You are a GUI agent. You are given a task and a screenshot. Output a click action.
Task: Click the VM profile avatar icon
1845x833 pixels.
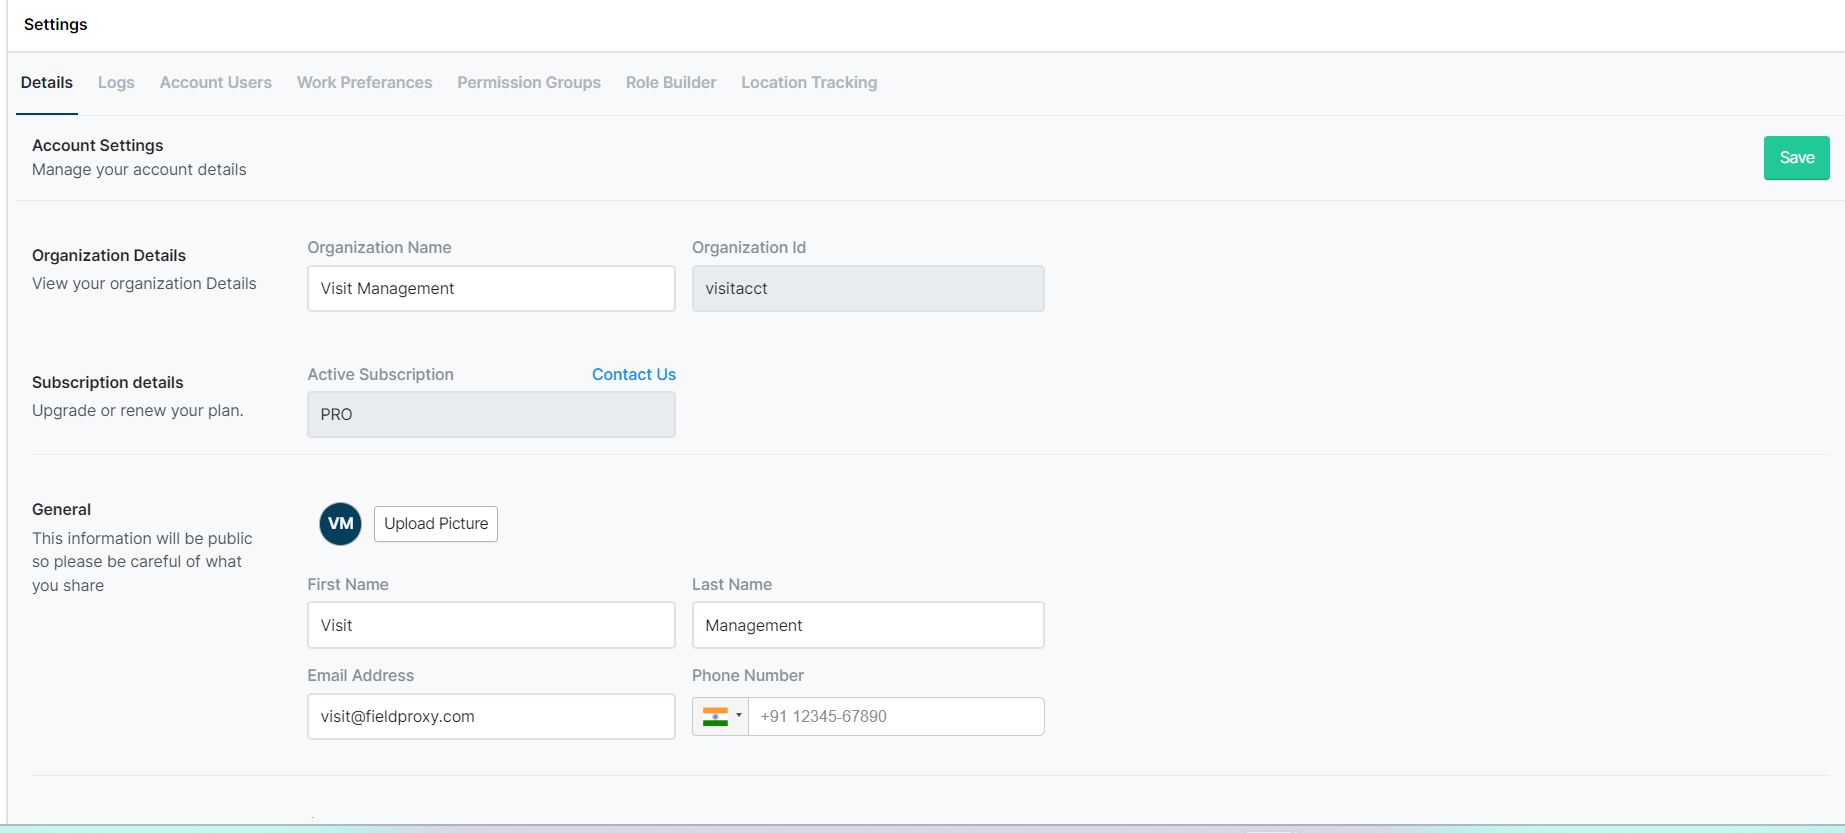[340, 524]
